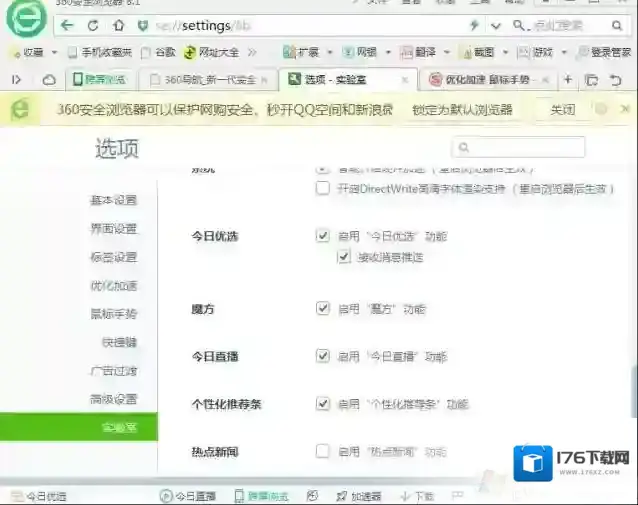Toggle 启用今日优选功能 checkbox

(323, 236)
